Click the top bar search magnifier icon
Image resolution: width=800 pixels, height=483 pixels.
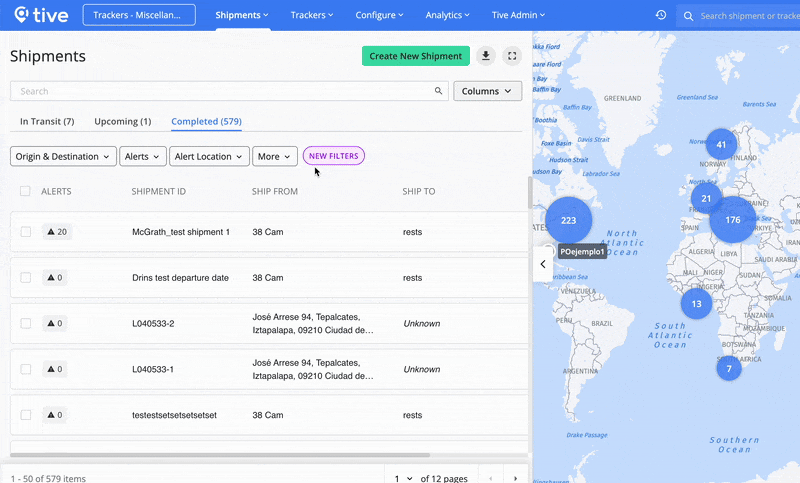tap(688, 16)
